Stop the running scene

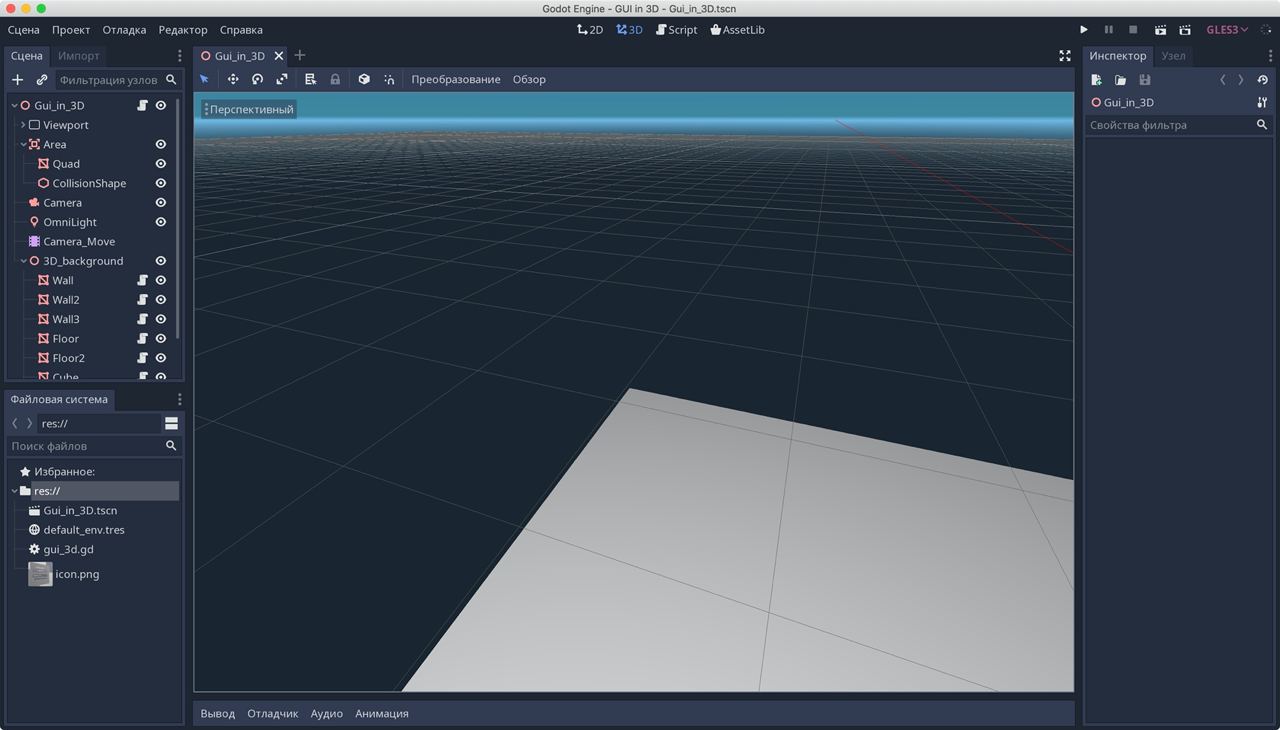click(x=1133, y=30)
